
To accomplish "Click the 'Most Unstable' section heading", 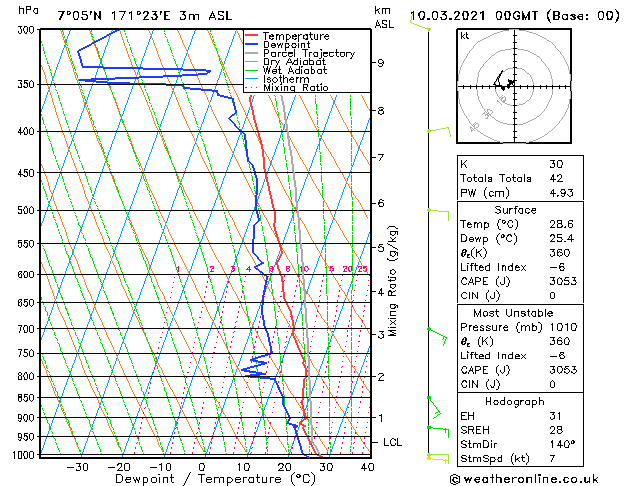I will tap(513, 313).
